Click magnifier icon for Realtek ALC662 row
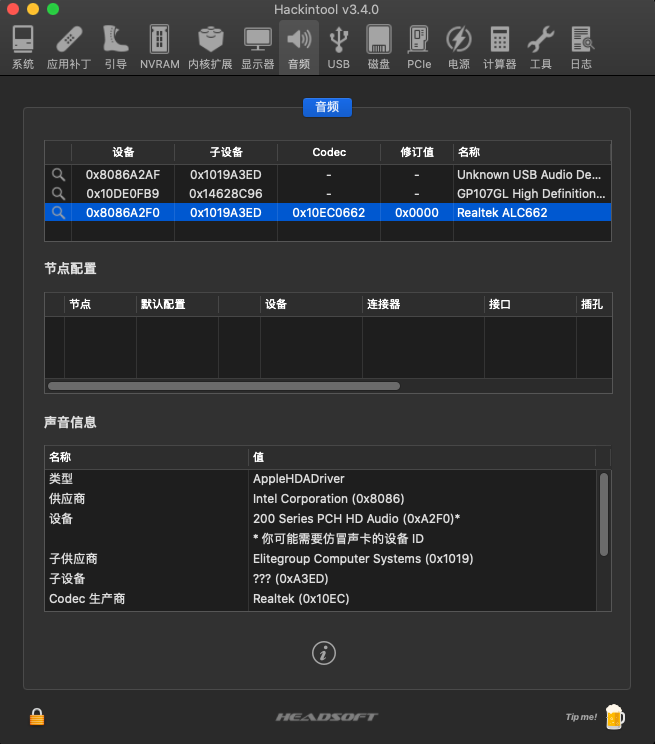 (58, 213)
